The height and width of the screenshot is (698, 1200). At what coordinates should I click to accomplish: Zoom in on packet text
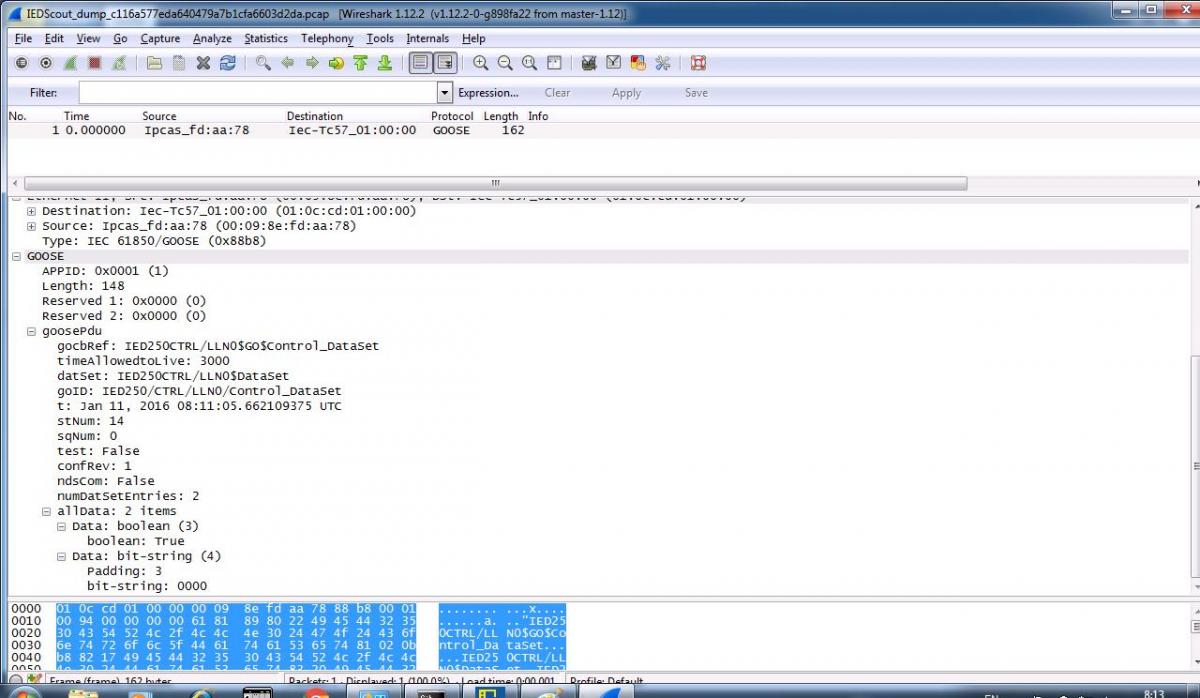point(481,63)
